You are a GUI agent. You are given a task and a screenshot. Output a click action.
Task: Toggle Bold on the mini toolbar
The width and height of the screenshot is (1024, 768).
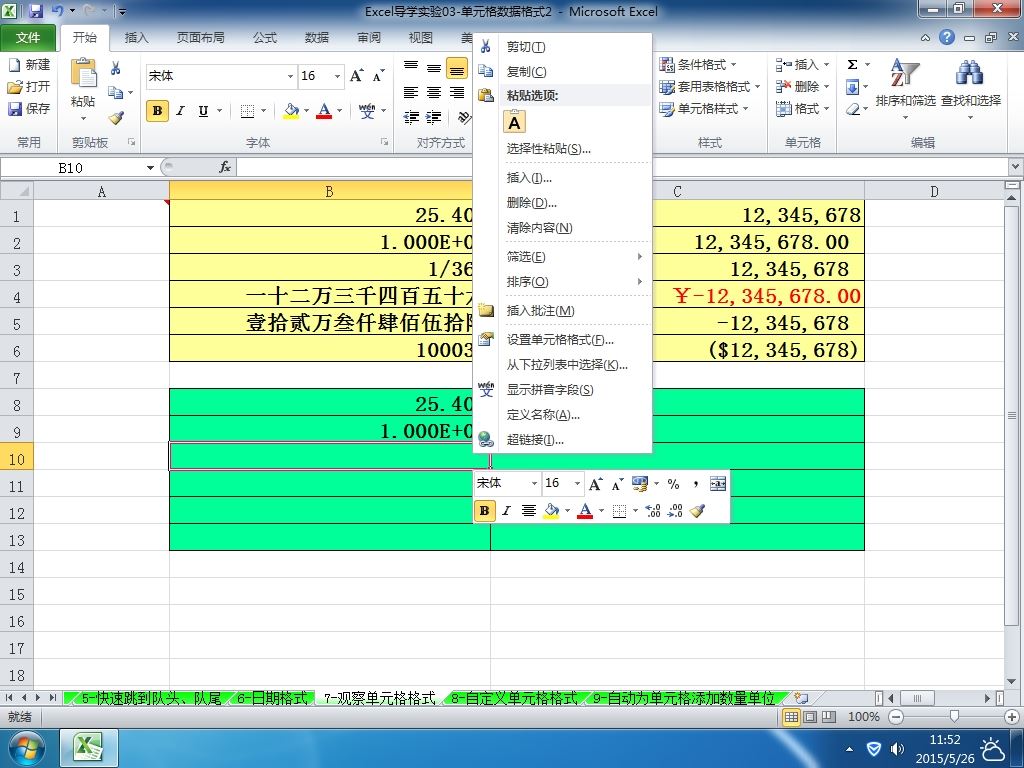click(x=485, y=511)
